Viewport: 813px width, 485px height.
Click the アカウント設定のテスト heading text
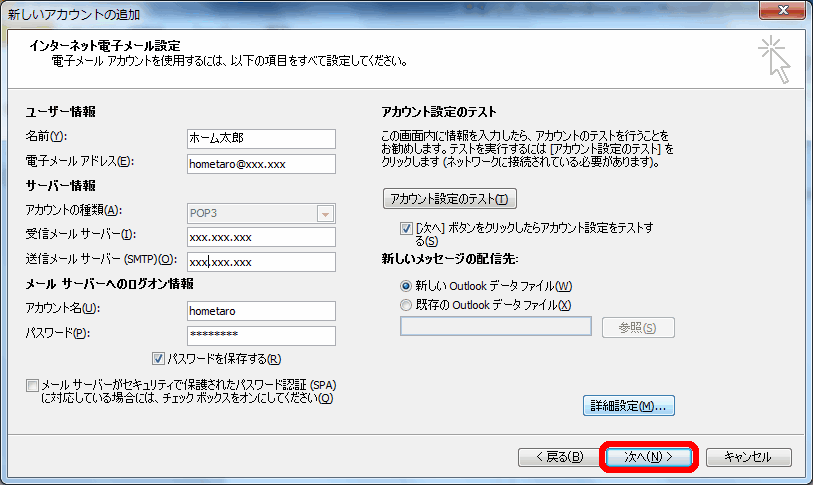pos(439,112)
